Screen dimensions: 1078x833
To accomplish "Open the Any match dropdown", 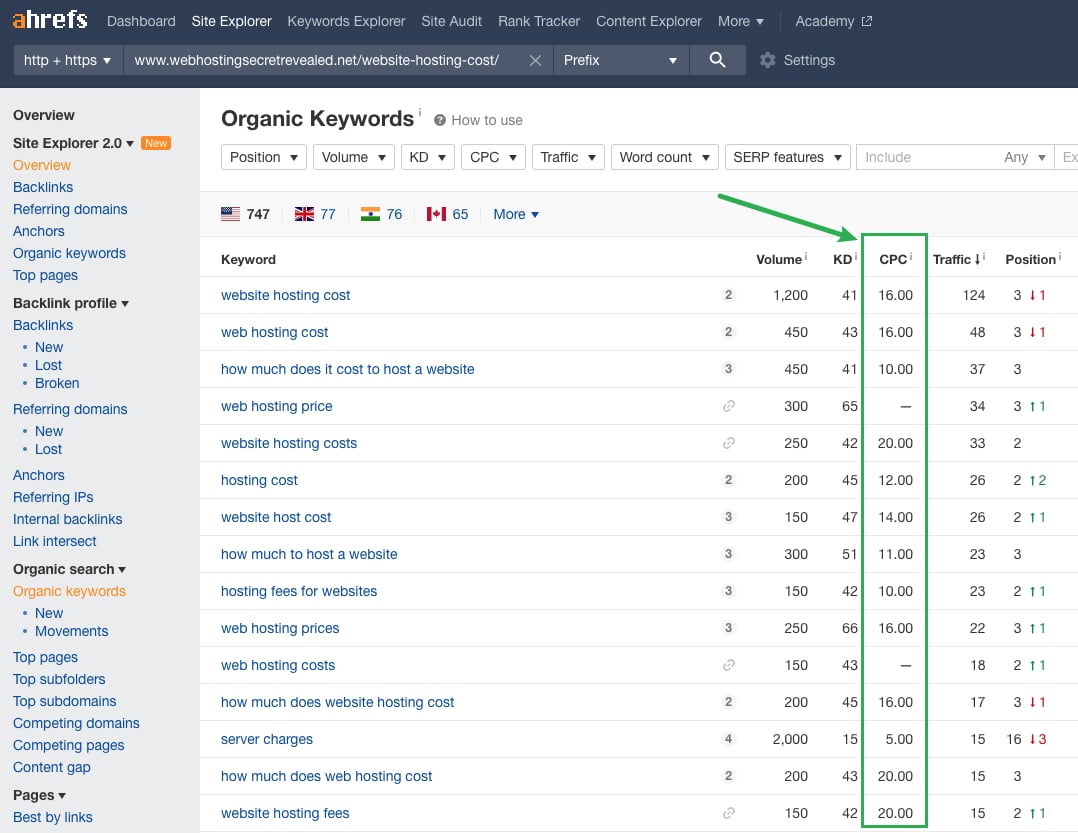I will 1024,157.
